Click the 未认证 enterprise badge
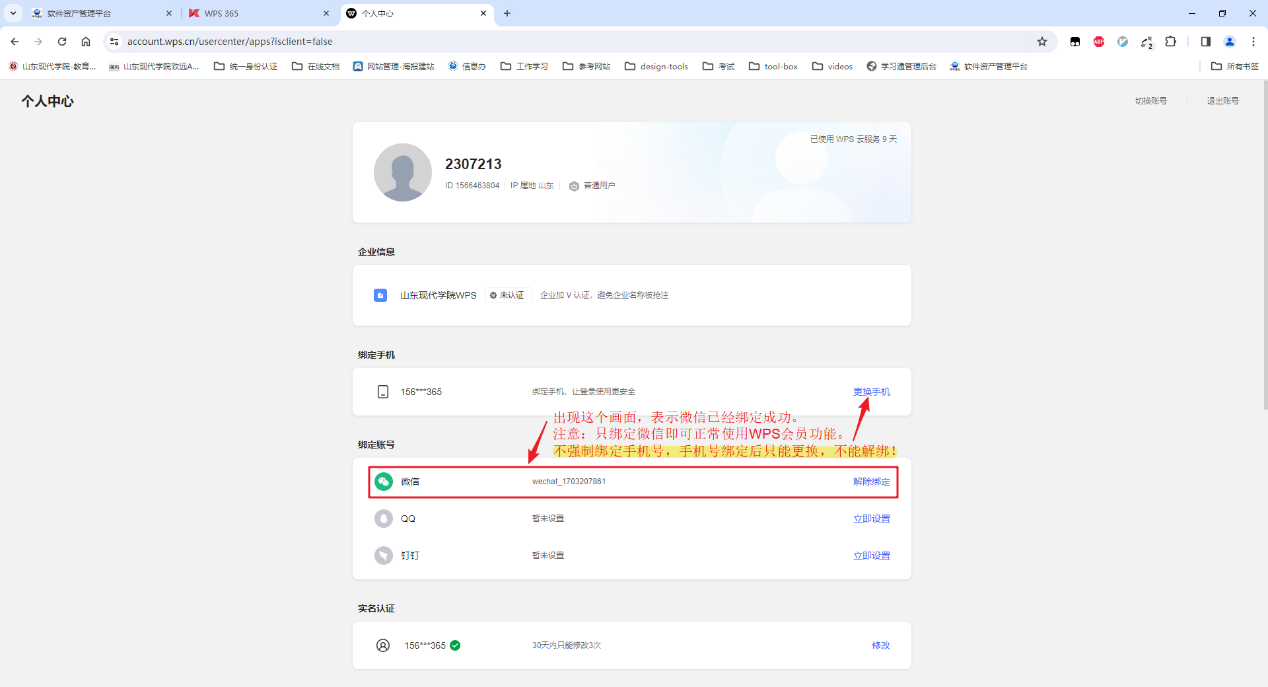 pos(507,296)
